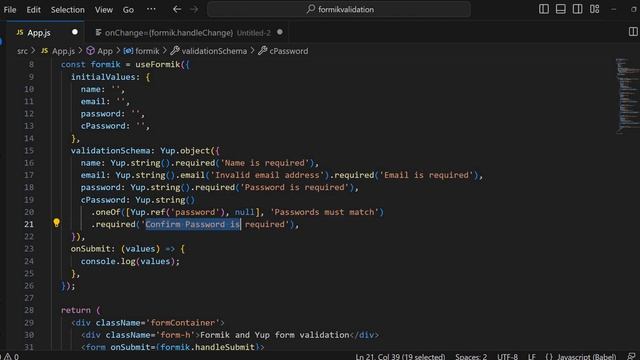The width and height of the screenshot is (640, 360).
Task: Go back with the left arrow
Action: coord(177,9)
